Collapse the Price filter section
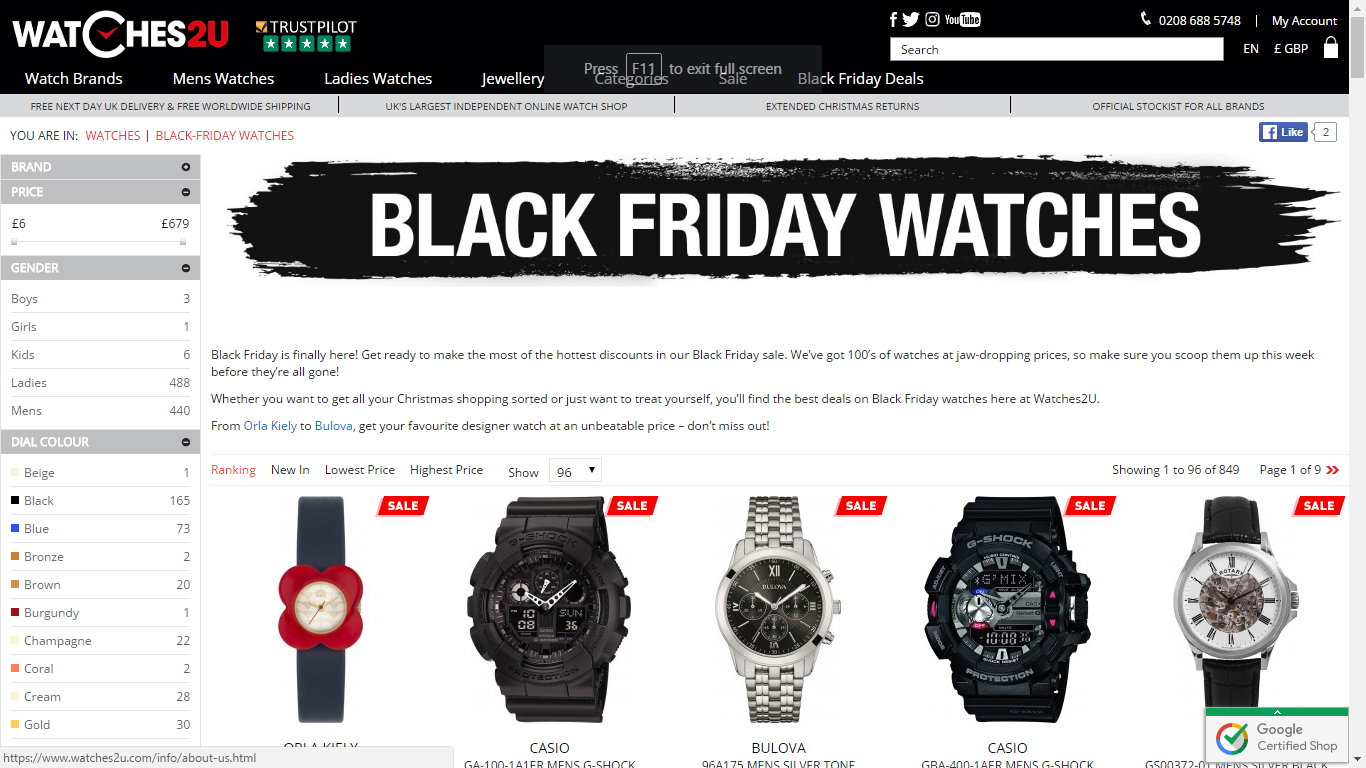 coord(100,192)
